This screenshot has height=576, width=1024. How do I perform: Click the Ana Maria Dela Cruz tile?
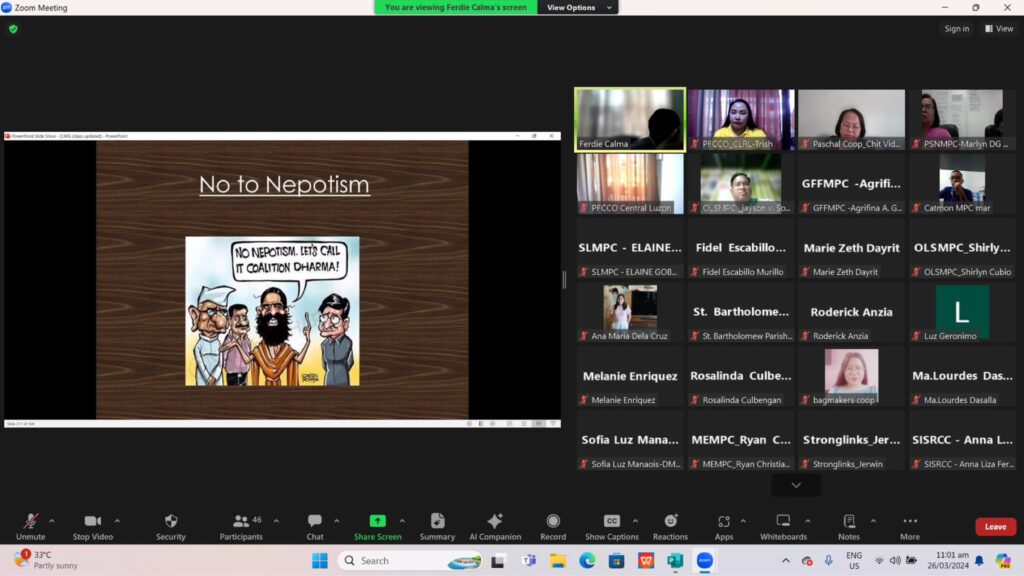tap(630, 312)
